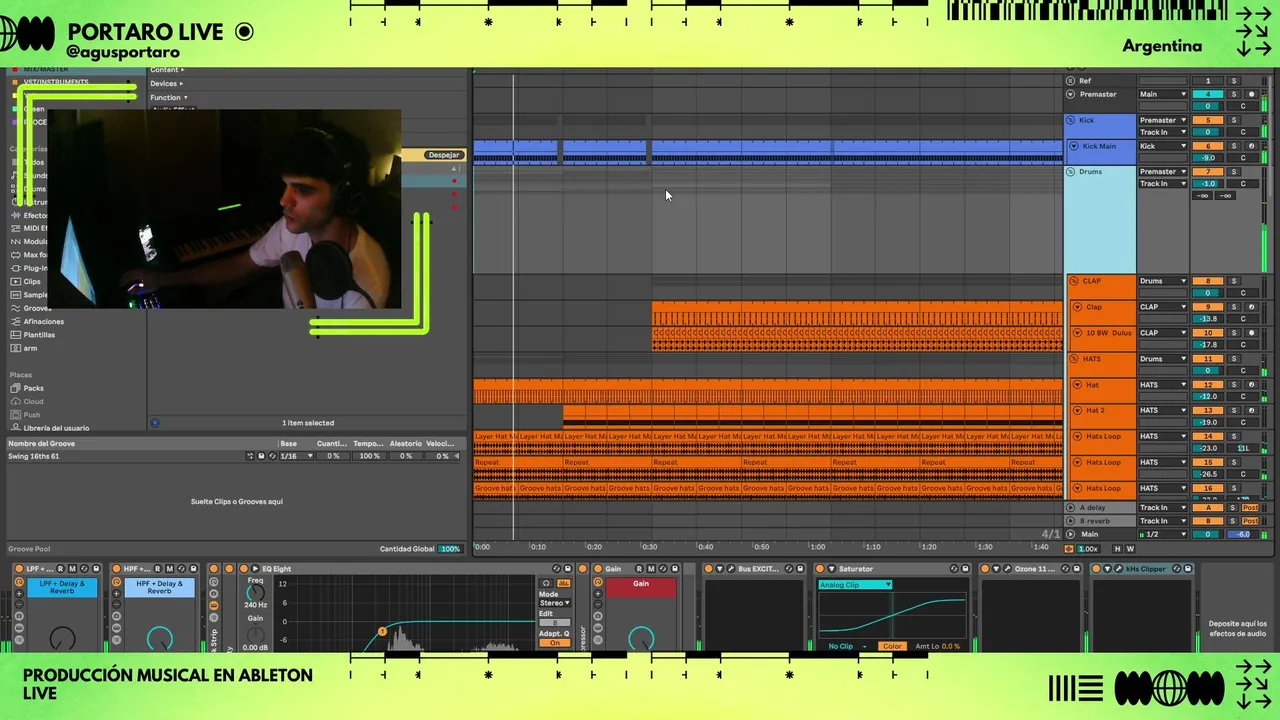Click the Despejar button
Viewport: 1280px width, 720px height.
click(443, 155)
